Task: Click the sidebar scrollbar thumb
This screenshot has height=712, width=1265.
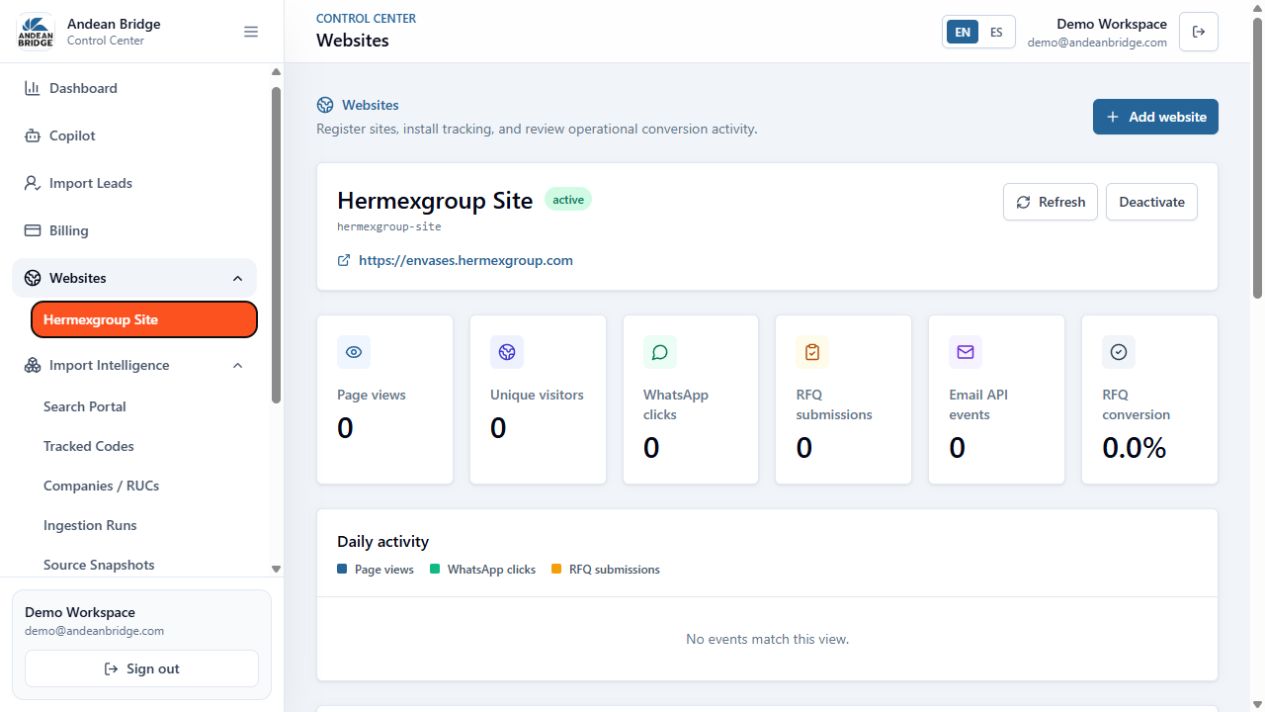Action: pyautogui.click(x=276, y=245)
